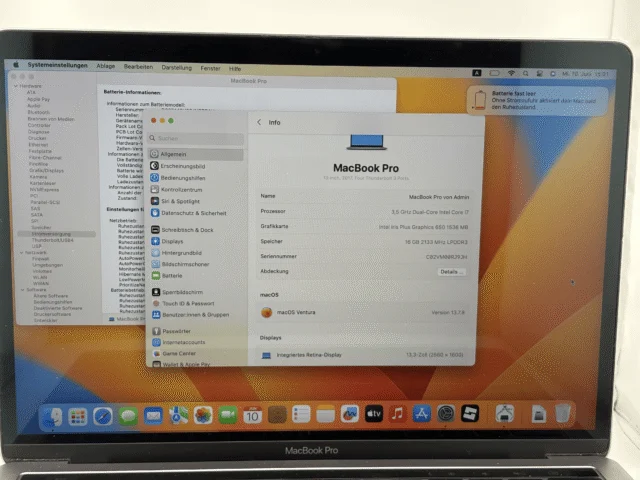This screenshot has height=480, width=640.
Task: Collapse the Netzwerk tree section
Action: click(x=22, y=253)
